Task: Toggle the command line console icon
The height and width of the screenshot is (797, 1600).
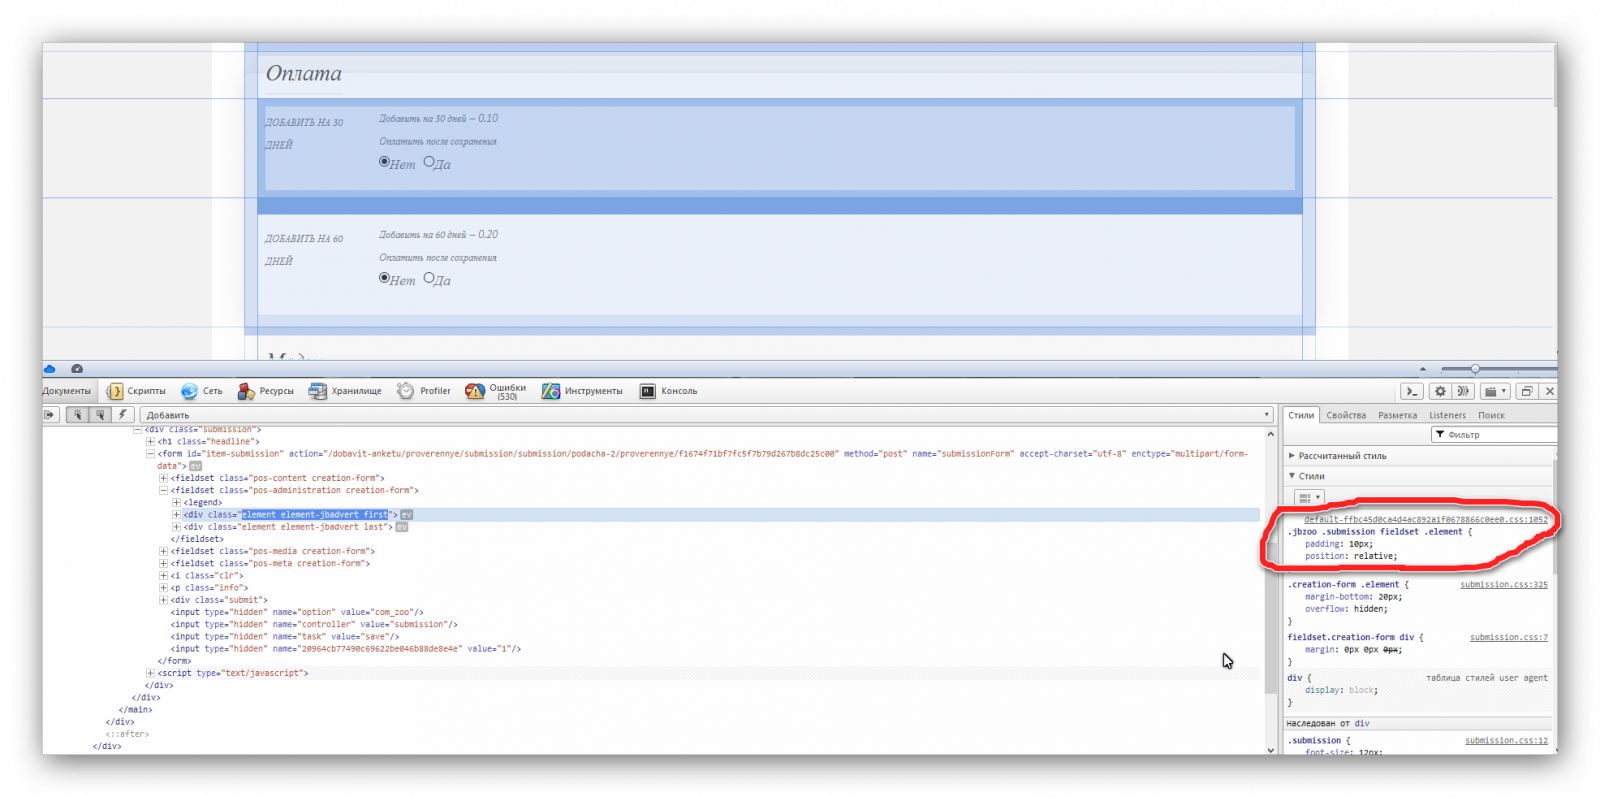Action: tap(1411, 391)
